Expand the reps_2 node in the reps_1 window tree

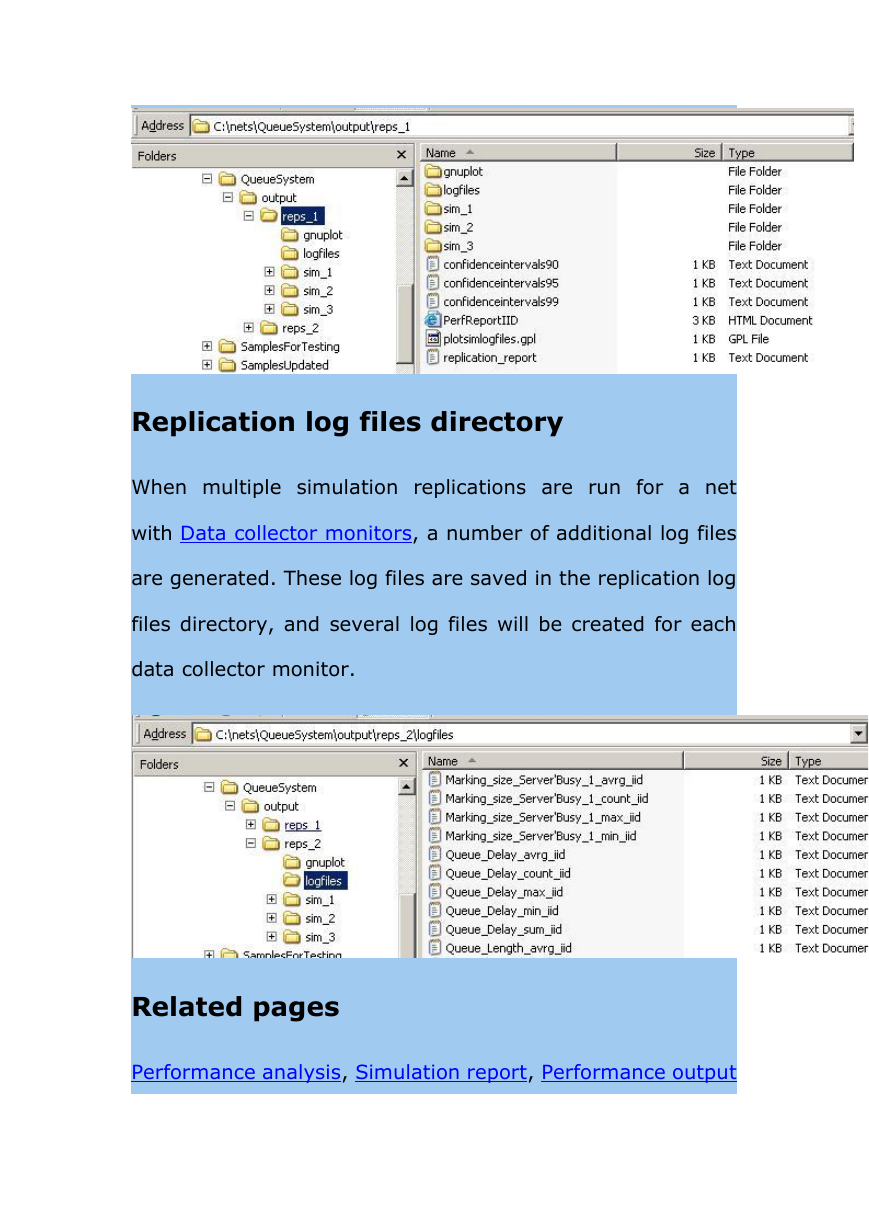(x=249, y=328)
